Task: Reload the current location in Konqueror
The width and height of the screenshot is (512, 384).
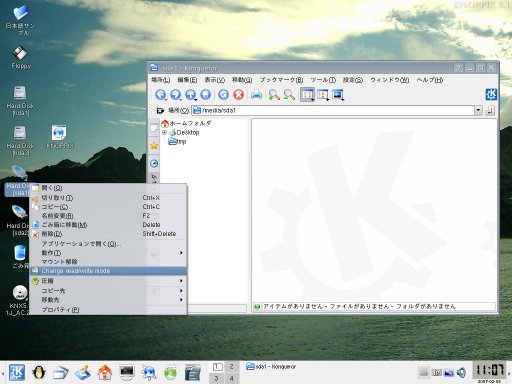Action: click(x=223, y=95)
